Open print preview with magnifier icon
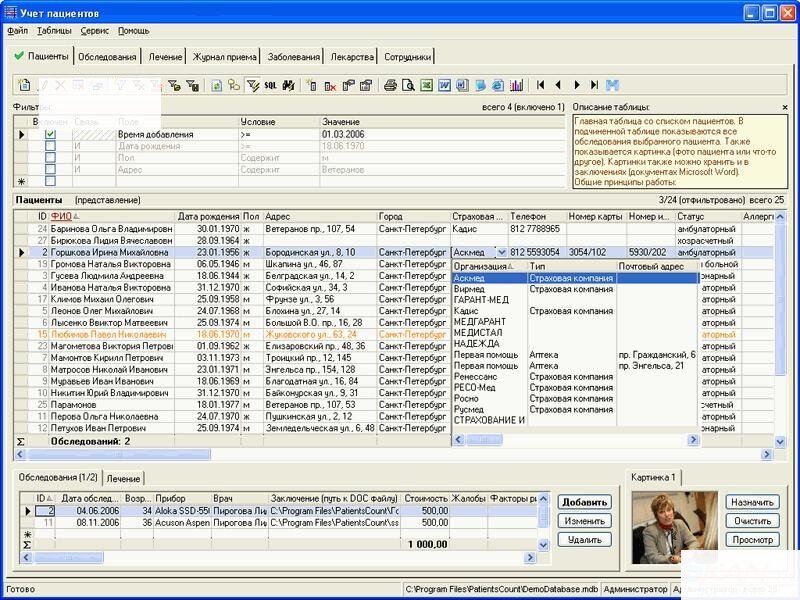The image size is (800, 600). (408, 85)
